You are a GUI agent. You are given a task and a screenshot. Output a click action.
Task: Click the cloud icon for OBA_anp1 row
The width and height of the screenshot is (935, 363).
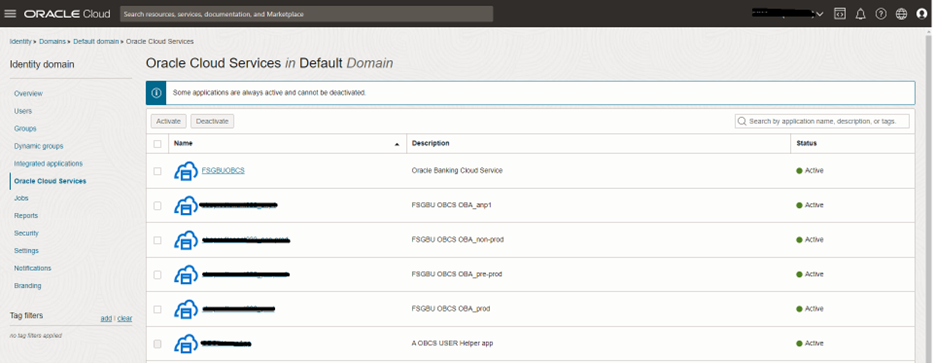(x=185, y=206)
